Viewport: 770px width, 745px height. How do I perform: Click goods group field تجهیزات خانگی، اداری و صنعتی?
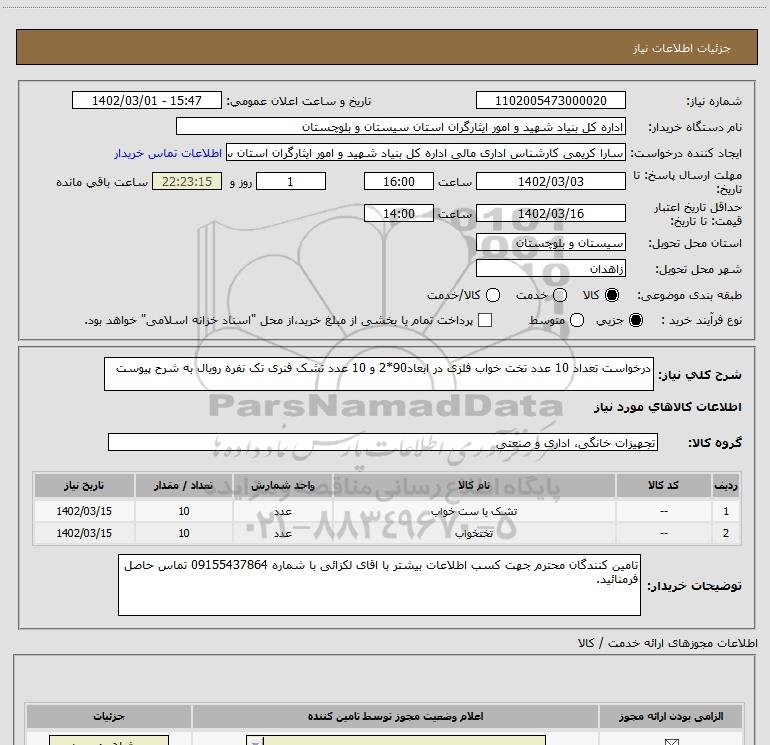click(x=383, y=442)
